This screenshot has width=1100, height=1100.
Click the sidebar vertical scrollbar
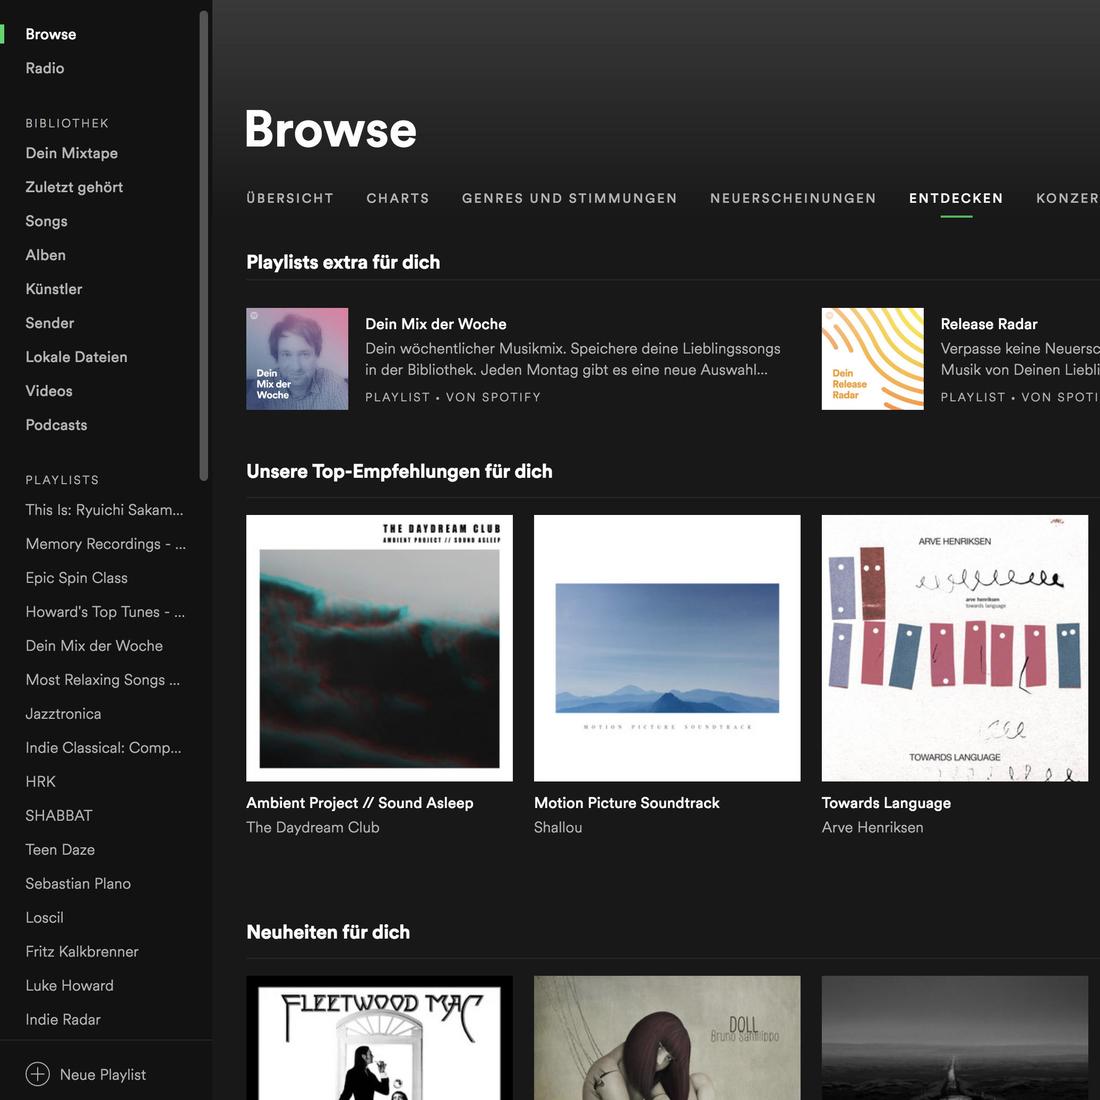[x=203, y=246]
